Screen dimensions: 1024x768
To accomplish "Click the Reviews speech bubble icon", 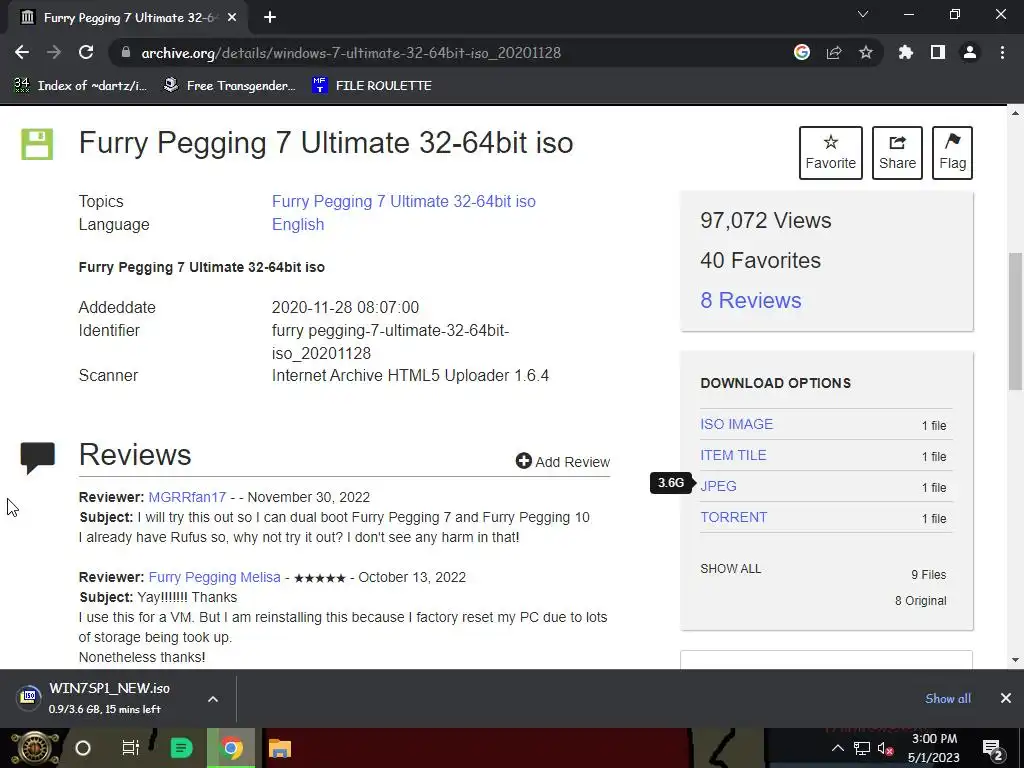I will click(37, 456).
